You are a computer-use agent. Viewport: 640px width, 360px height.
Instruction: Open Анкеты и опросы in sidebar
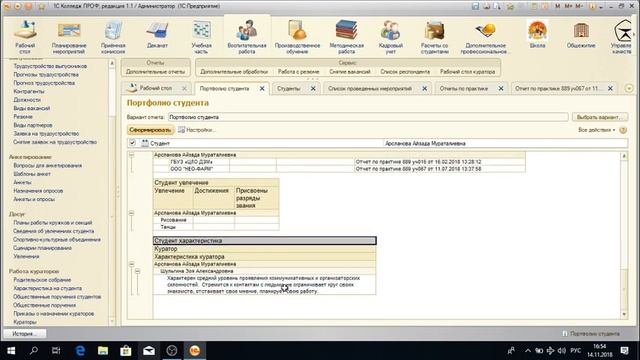pos(34,199)
